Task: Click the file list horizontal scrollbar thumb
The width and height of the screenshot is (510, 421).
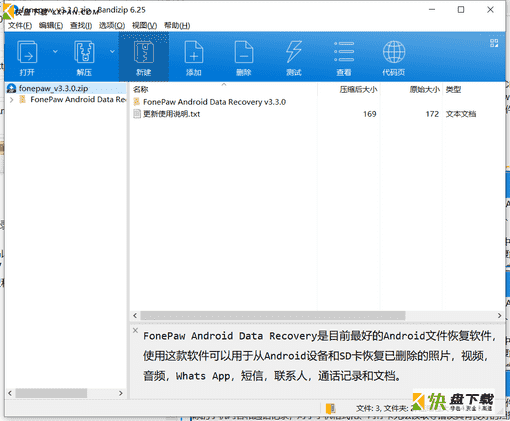Action: click(273, 315)
